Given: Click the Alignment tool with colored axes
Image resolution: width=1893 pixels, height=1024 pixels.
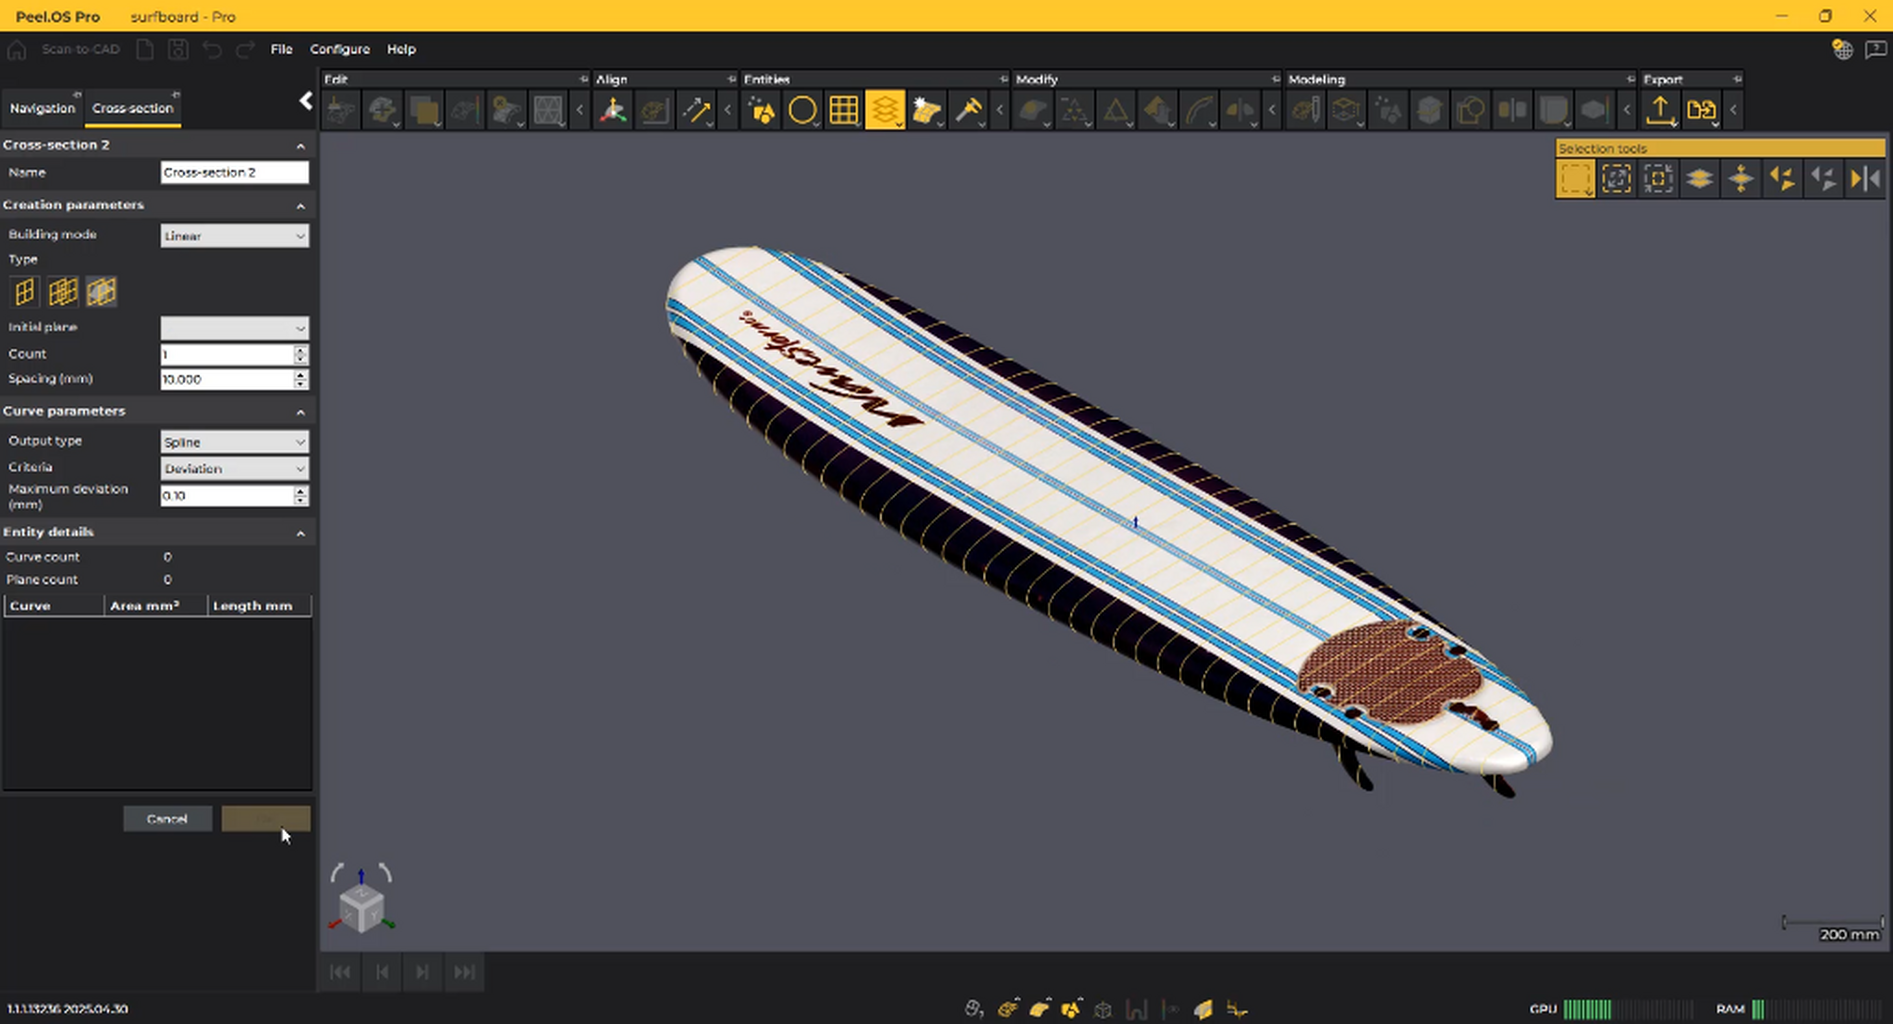Looking at the screenshot, I should click(613, 110).
